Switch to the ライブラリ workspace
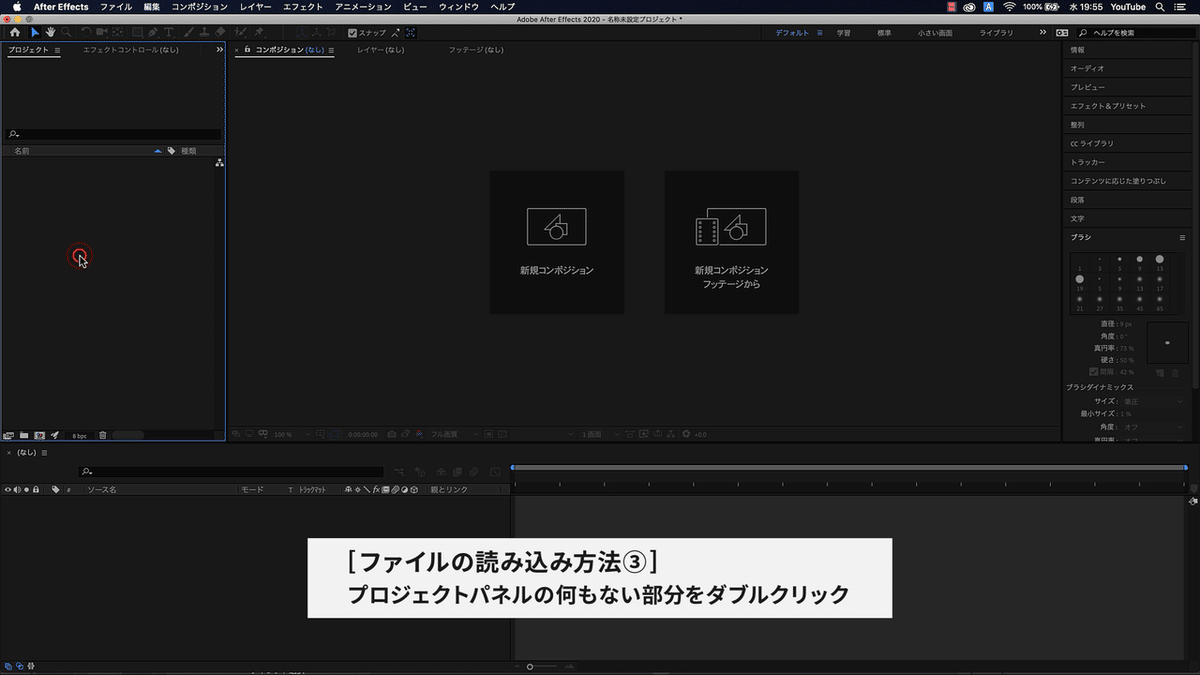 [x=996, y=33]
